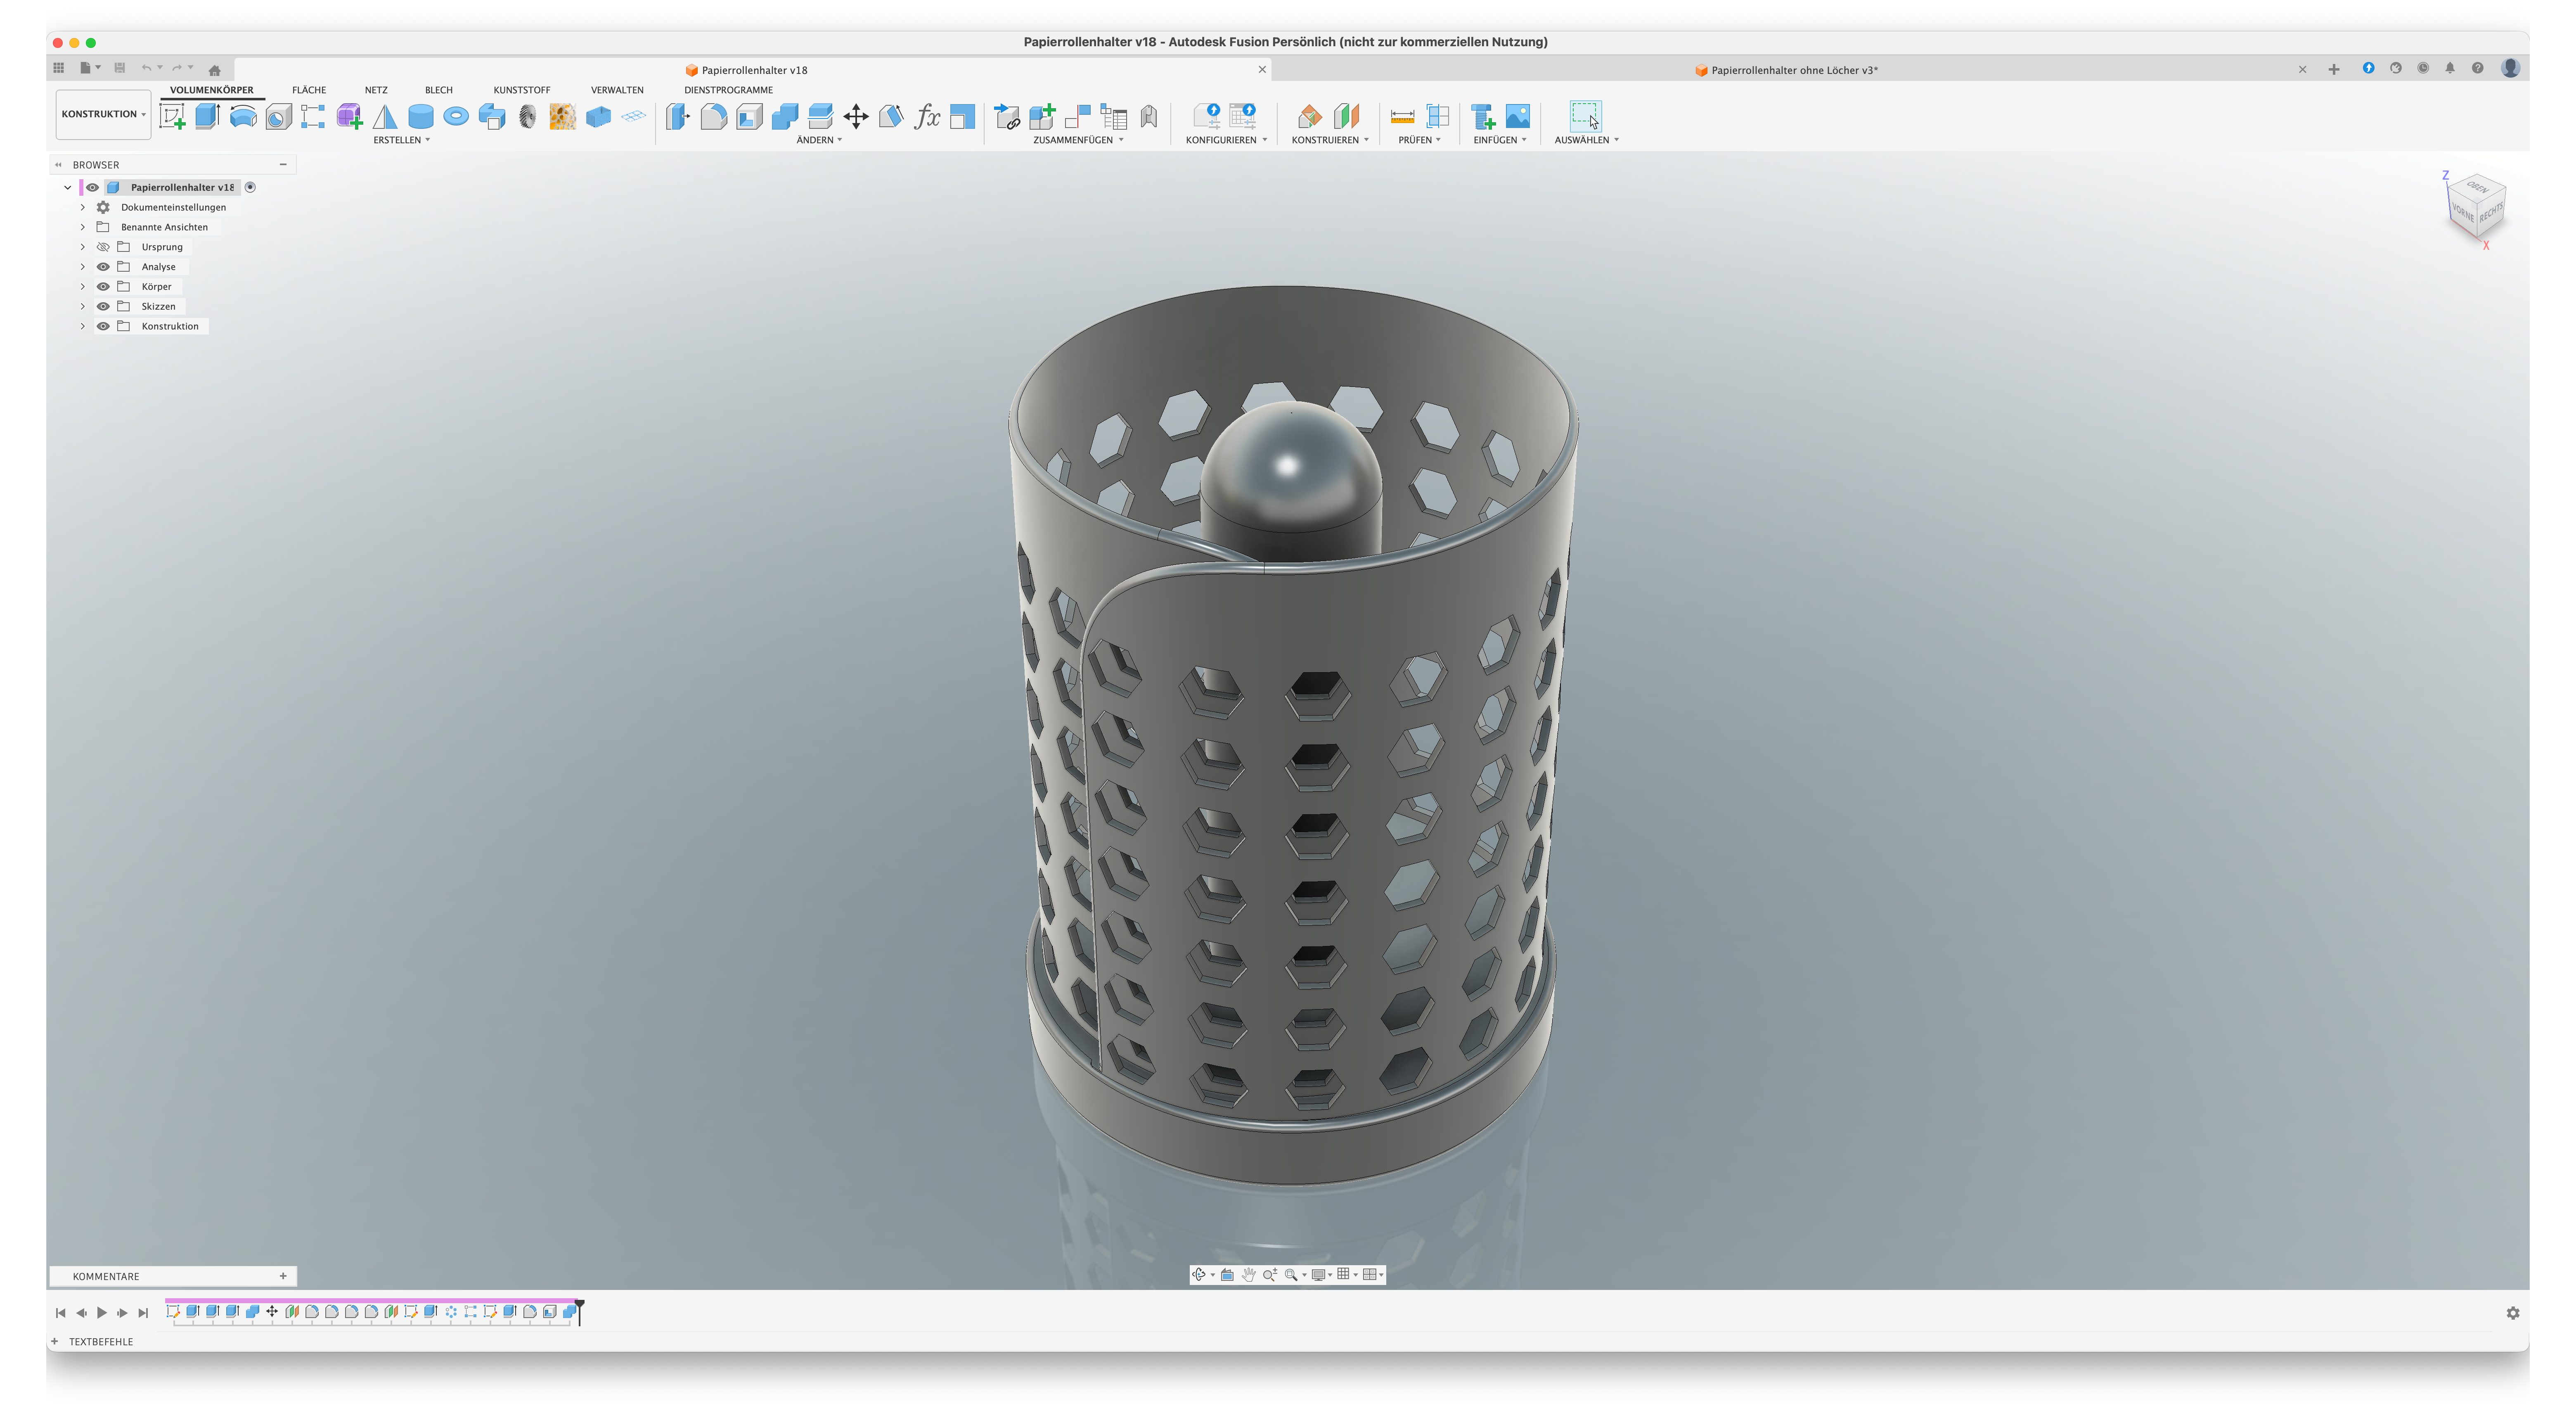2576x1413 pixels.
Task: Hide the Konstruktion folder via eye icon
Action: pyautogui.click(x=103, y=326)
